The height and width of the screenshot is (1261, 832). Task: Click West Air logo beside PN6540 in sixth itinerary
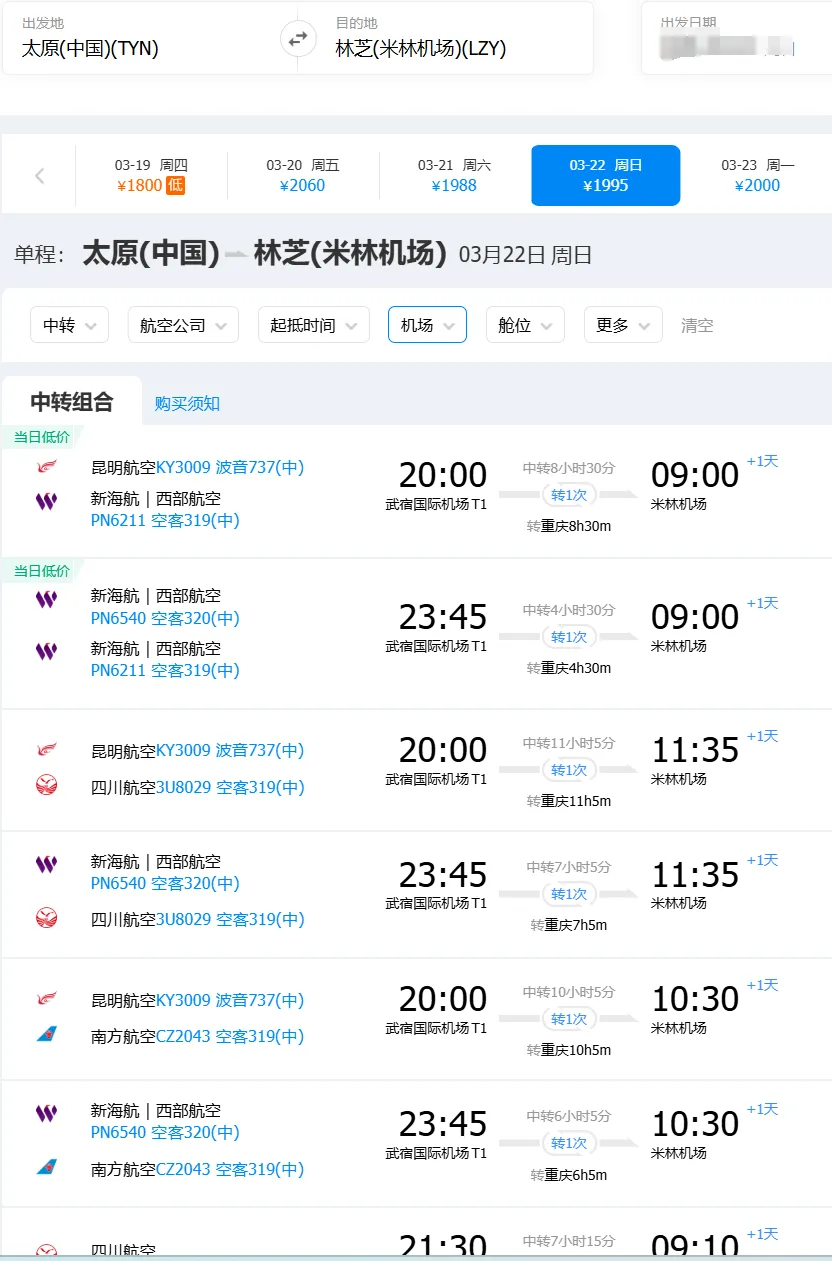point(46,1113)
